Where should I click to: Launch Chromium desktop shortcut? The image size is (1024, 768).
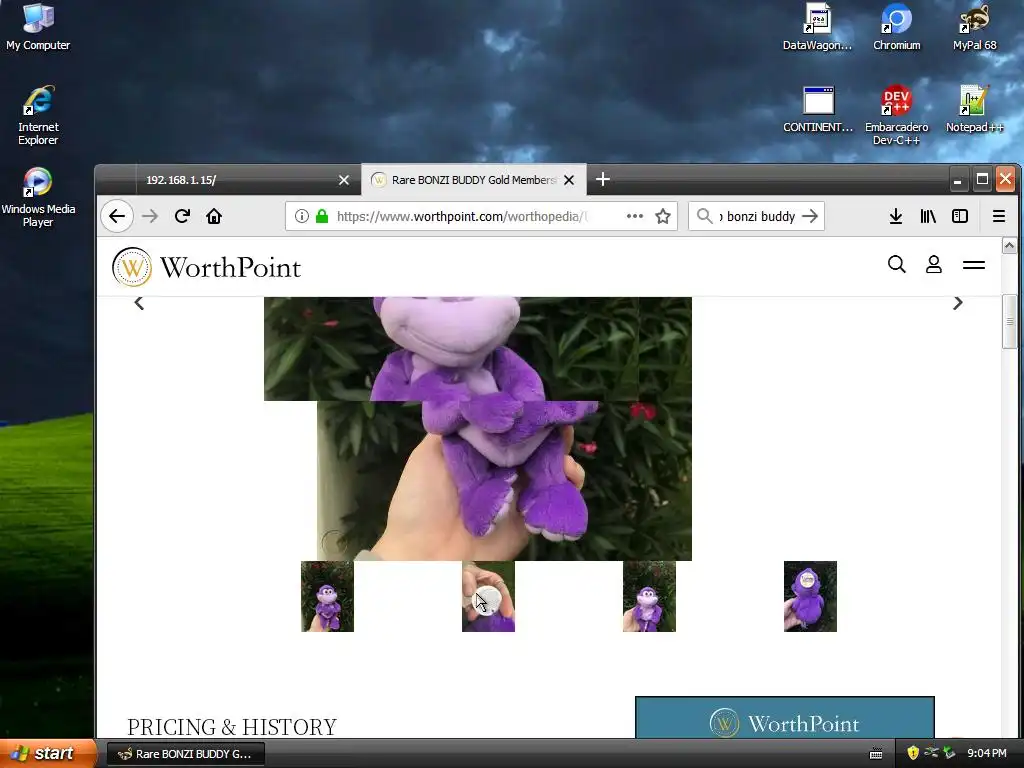pyautogui.click(x=896, y=27)
